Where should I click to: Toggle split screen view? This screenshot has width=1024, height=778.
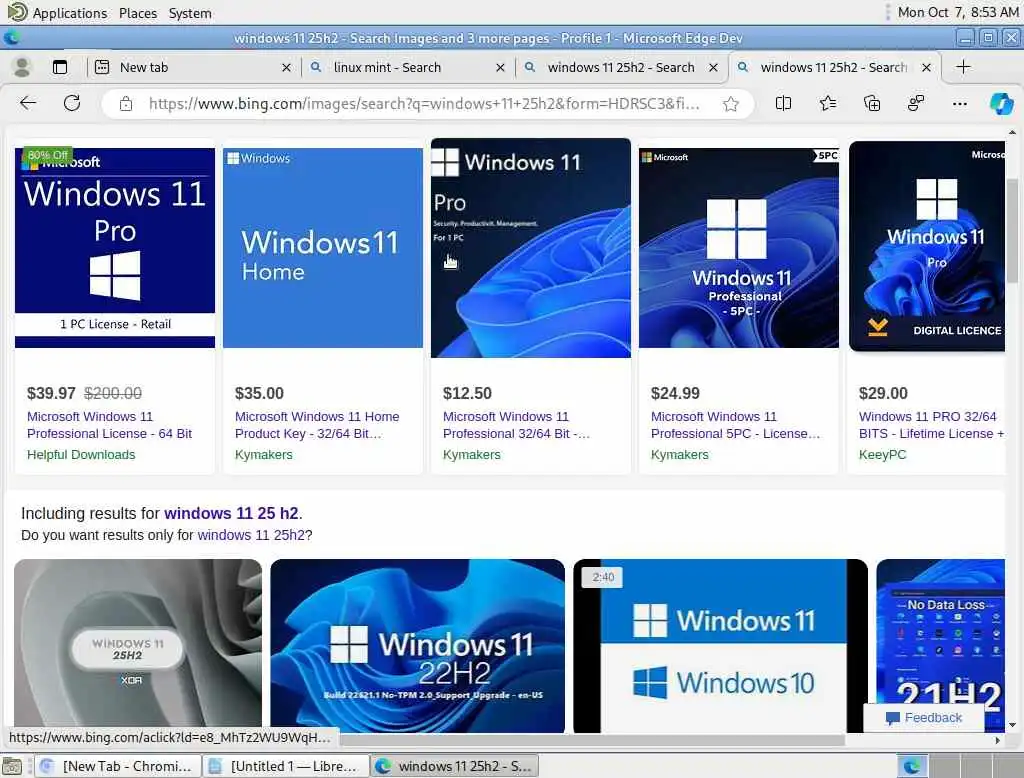point(784,103)
